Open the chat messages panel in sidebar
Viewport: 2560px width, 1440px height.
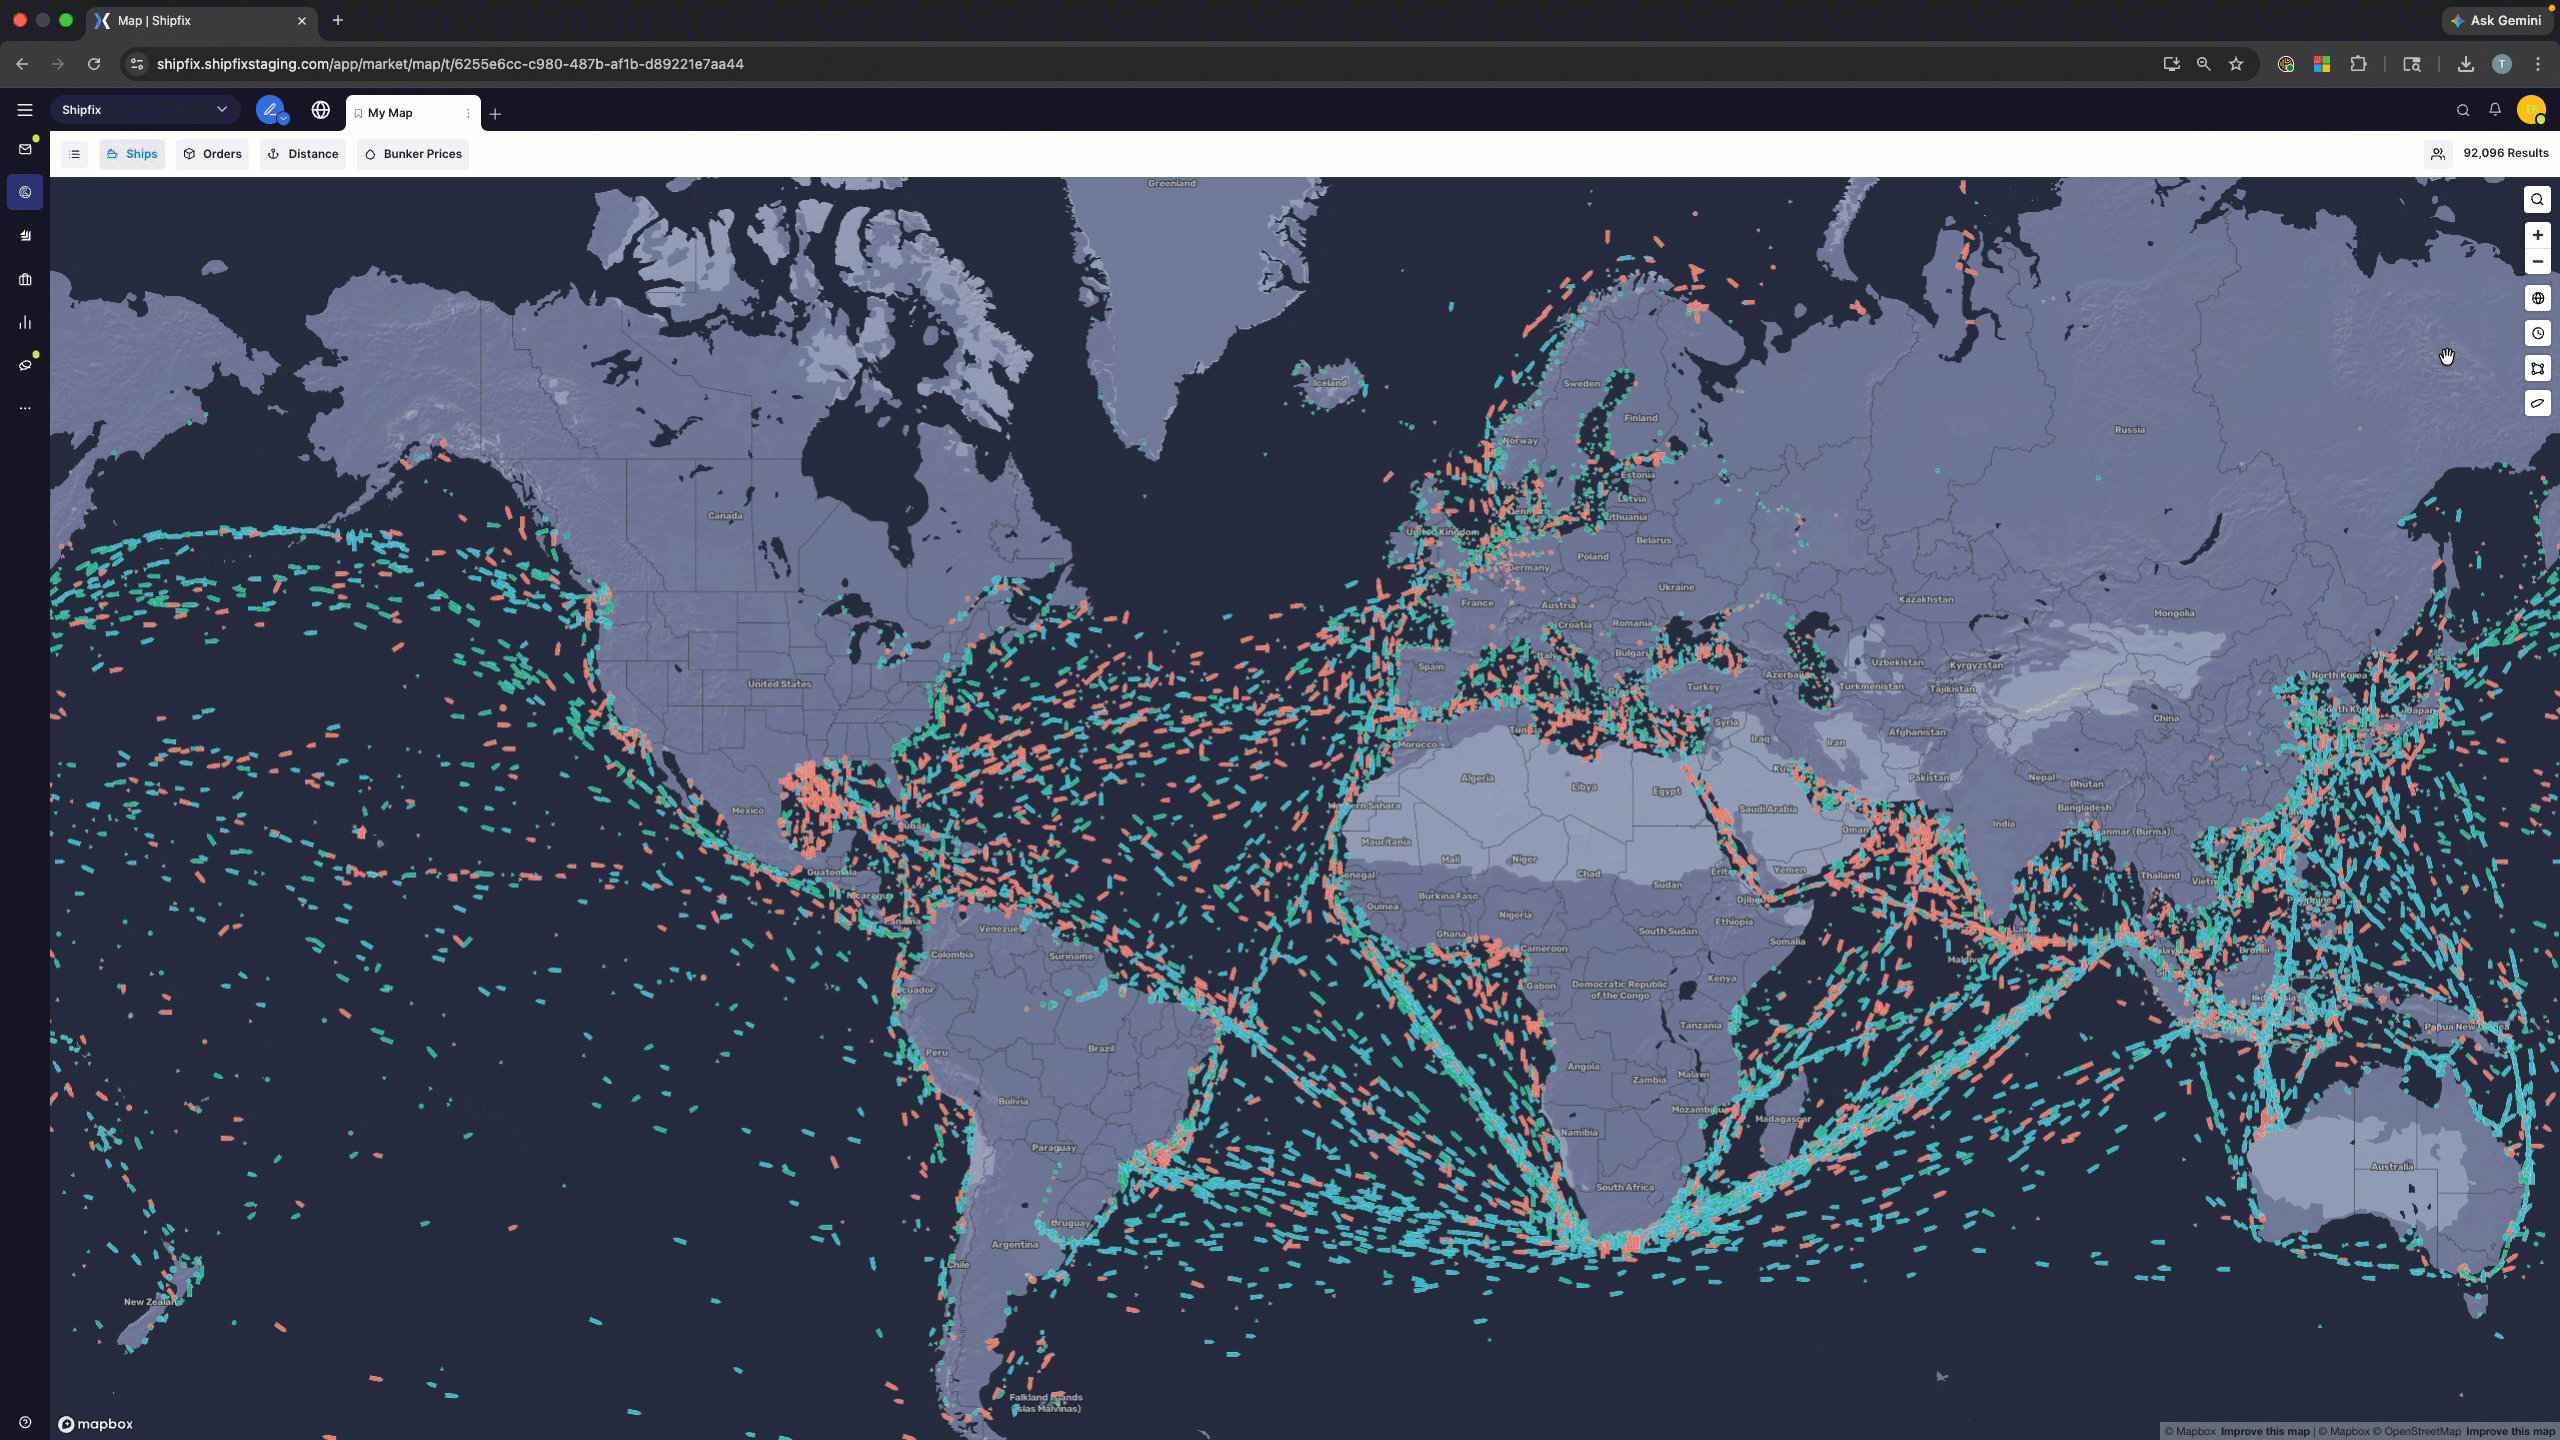click(x=25, y=365)
